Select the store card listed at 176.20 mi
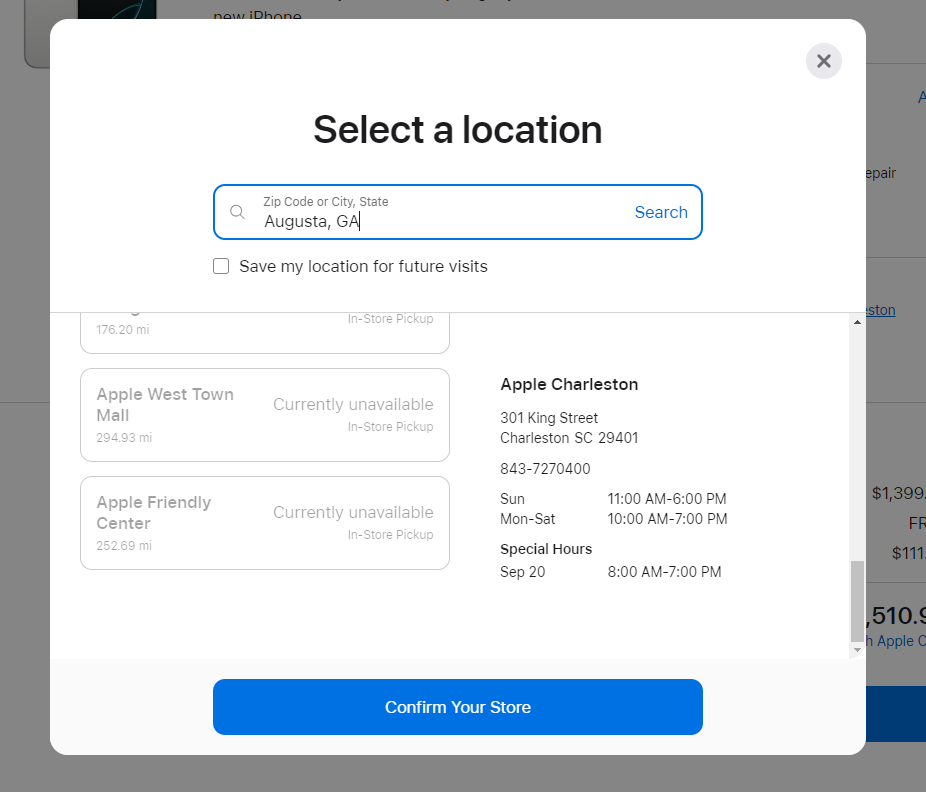This screenshot has width=926, height=792. (265, 333)
